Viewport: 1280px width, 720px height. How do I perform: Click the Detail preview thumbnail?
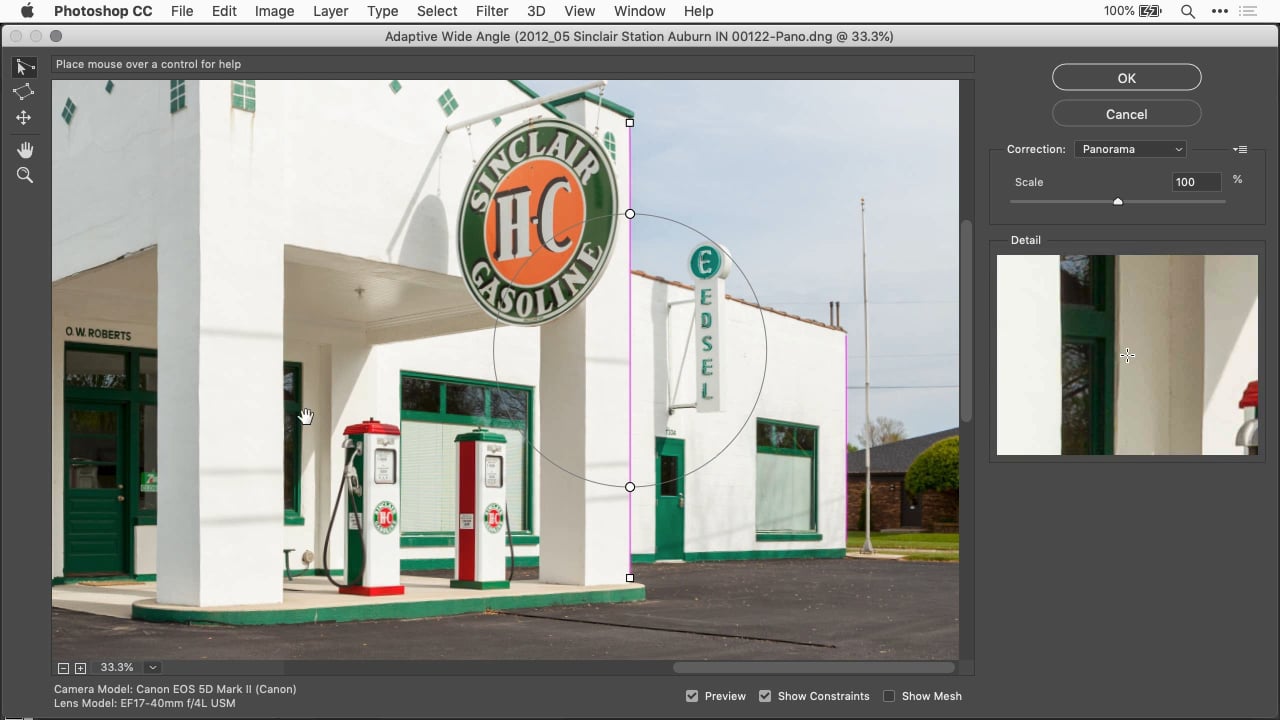(x=1127, y=355)
